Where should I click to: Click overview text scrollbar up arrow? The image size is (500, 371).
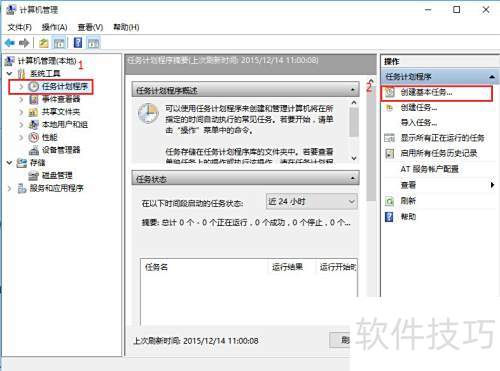point(354,103)
